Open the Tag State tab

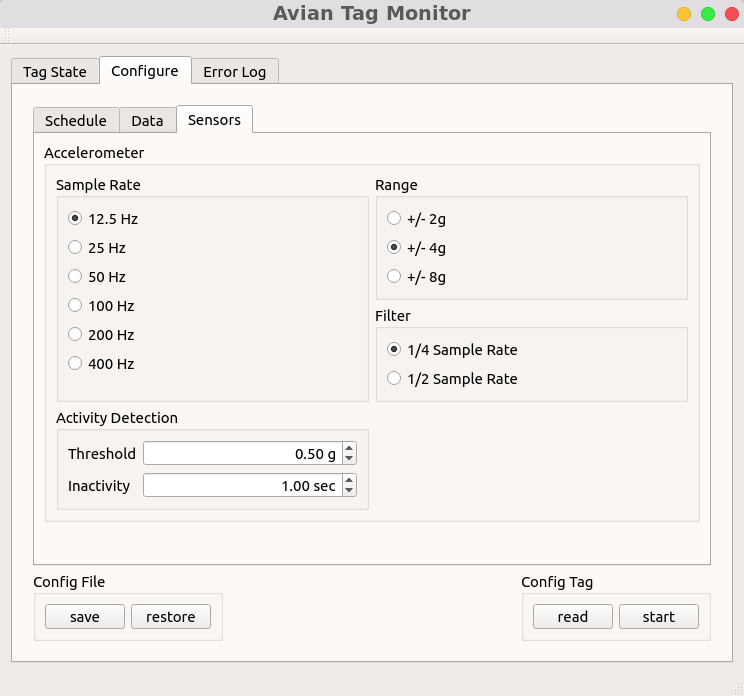click(55, 72)
